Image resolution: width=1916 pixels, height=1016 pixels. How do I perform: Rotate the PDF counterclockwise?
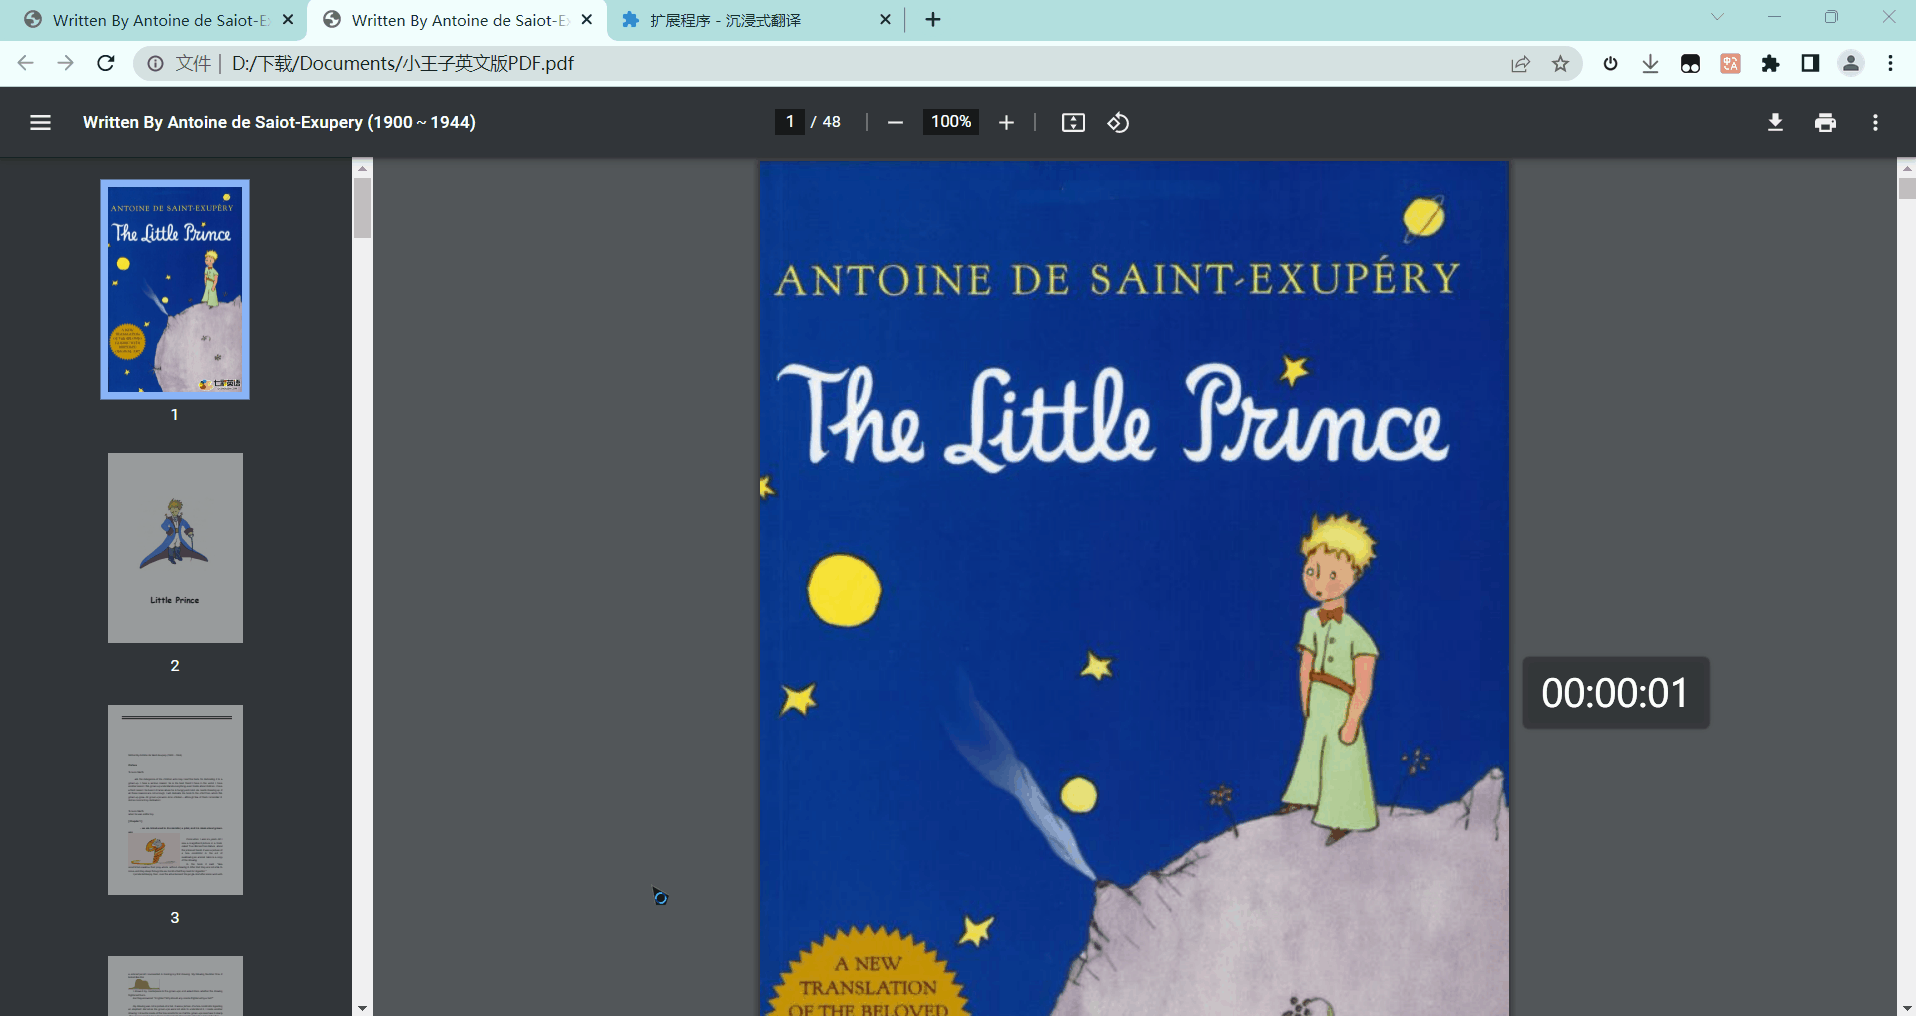coord(1118,122)
